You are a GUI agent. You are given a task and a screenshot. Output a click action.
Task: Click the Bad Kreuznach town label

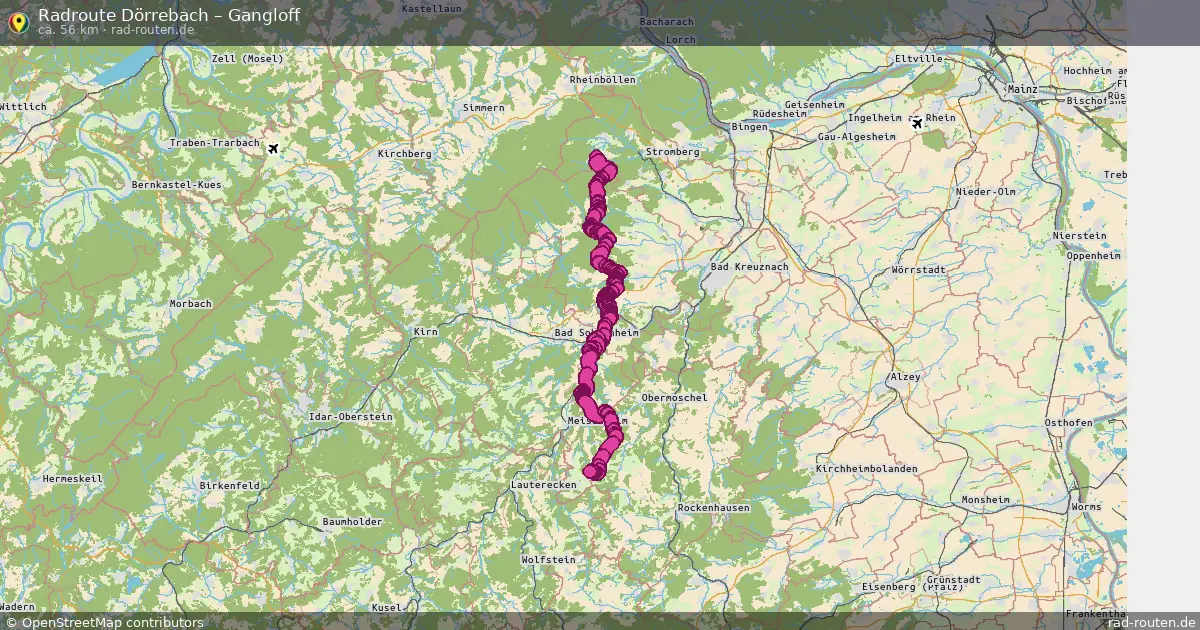[x=749, y=267]
